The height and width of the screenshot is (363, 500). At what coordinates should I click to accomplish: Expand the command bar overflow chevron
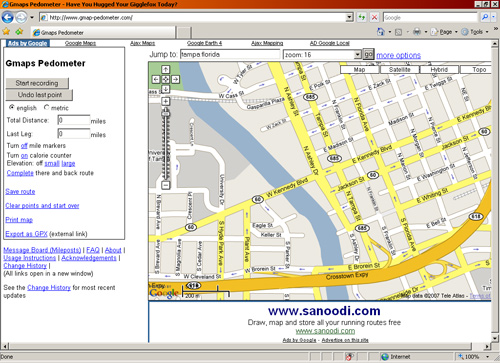pyautogui.click(x=495, y=29)
